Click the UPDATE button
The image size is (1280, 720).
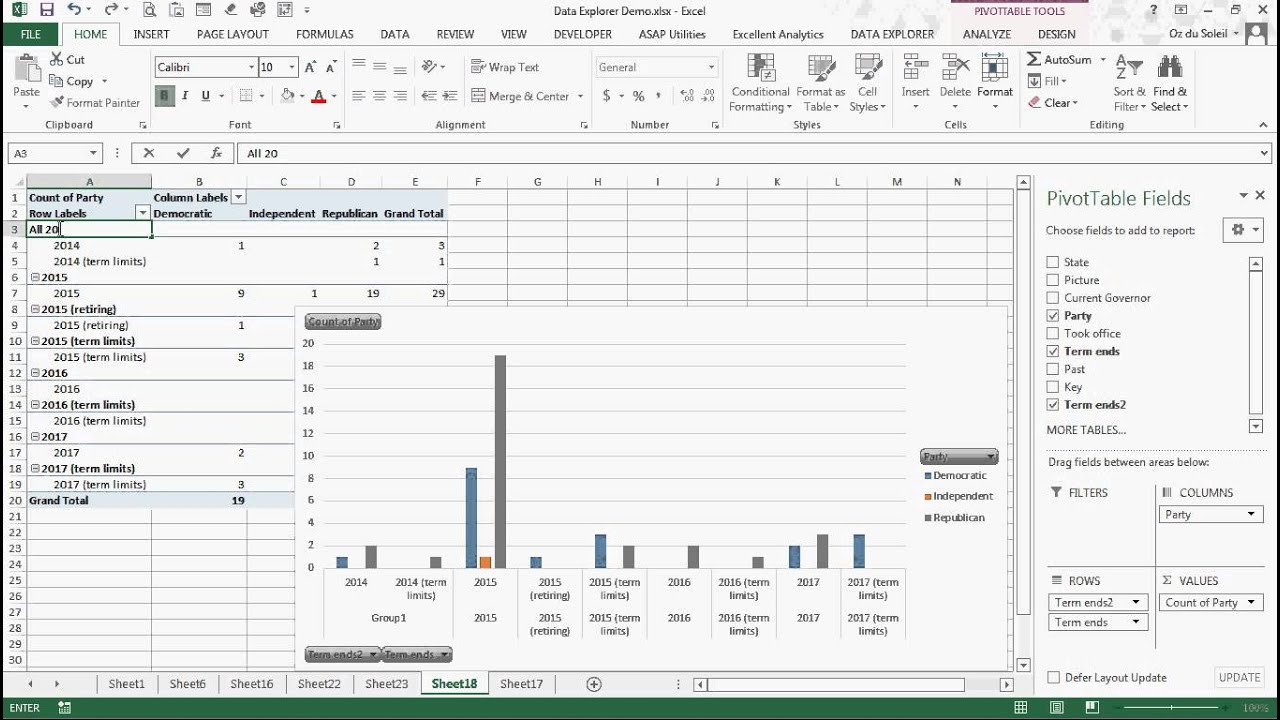coord(1239,677)
